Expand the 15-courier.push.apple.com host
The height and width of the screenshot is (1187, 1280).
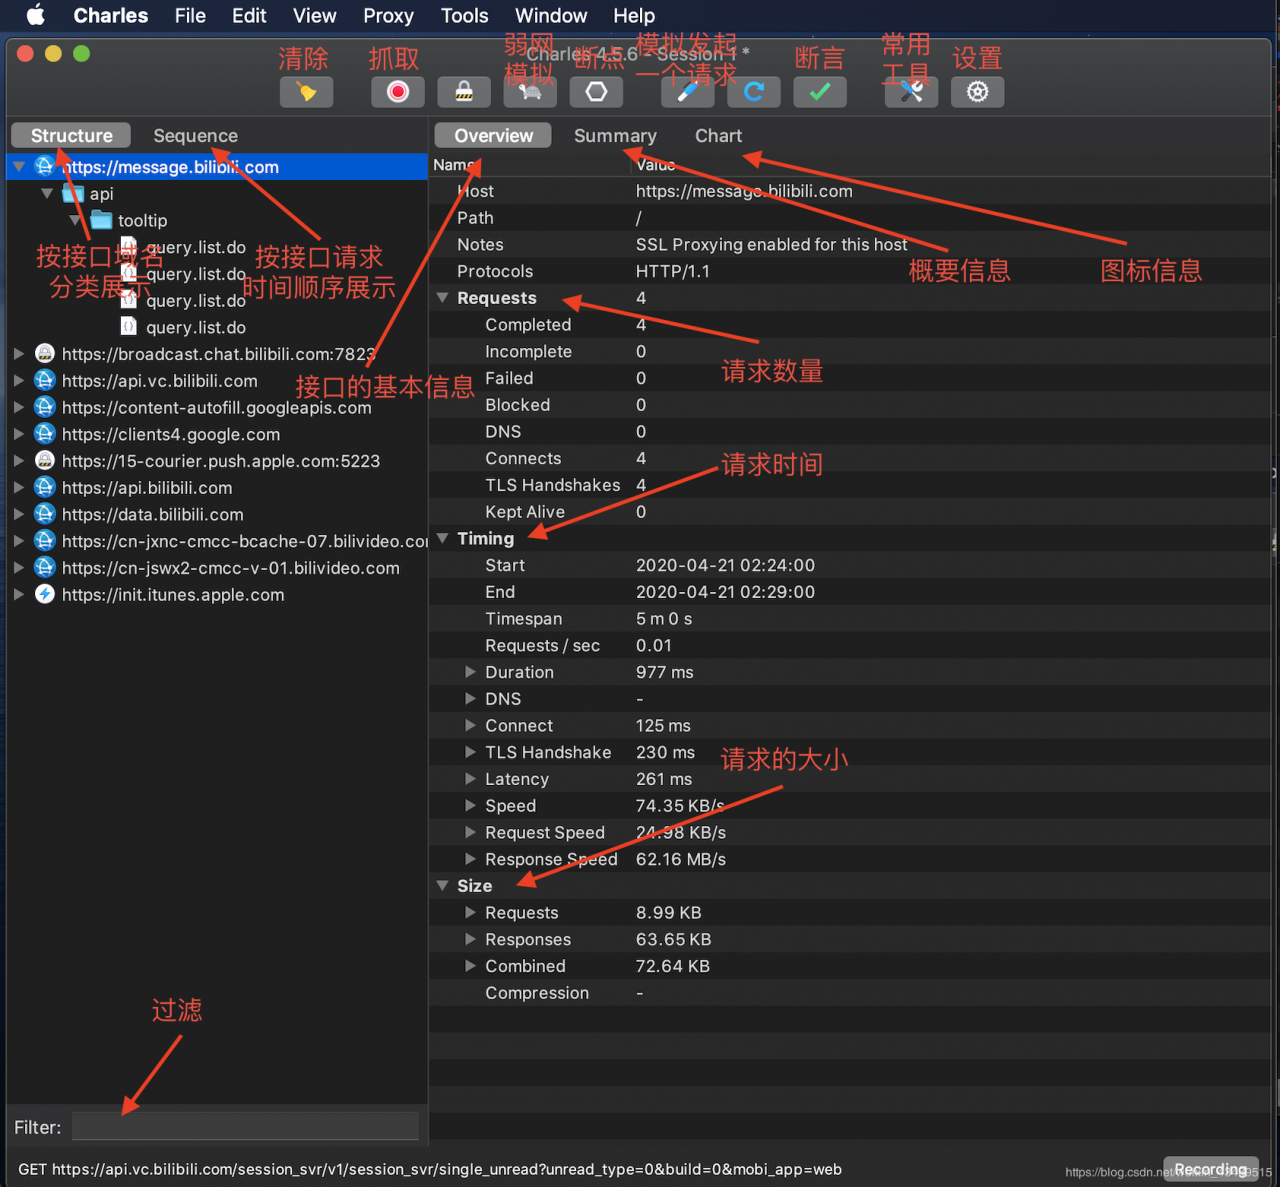(19, 460)
